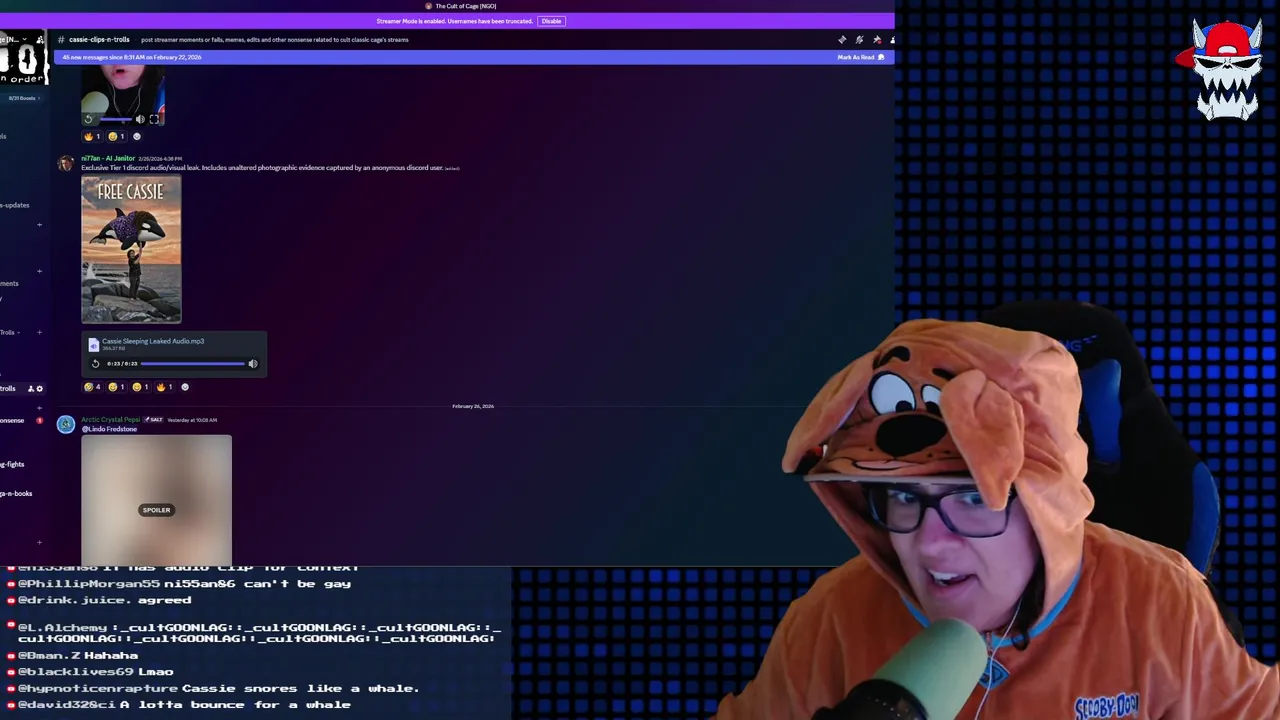The width and height of the screenshot is (1280, 720).
Task: Open Cassie Sleeping Leaked Audio.mp3 file link
Action: coord(153,341)
